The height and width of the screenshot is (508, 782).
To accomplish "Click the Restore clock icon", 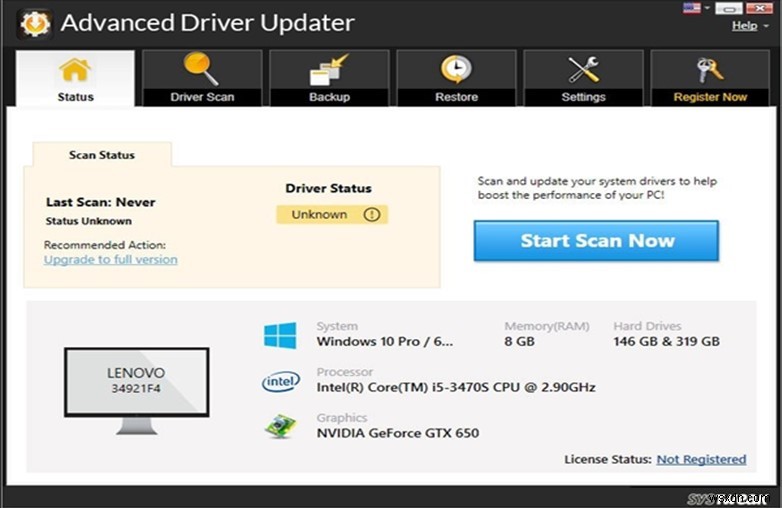I will click(x=456, y=70).
